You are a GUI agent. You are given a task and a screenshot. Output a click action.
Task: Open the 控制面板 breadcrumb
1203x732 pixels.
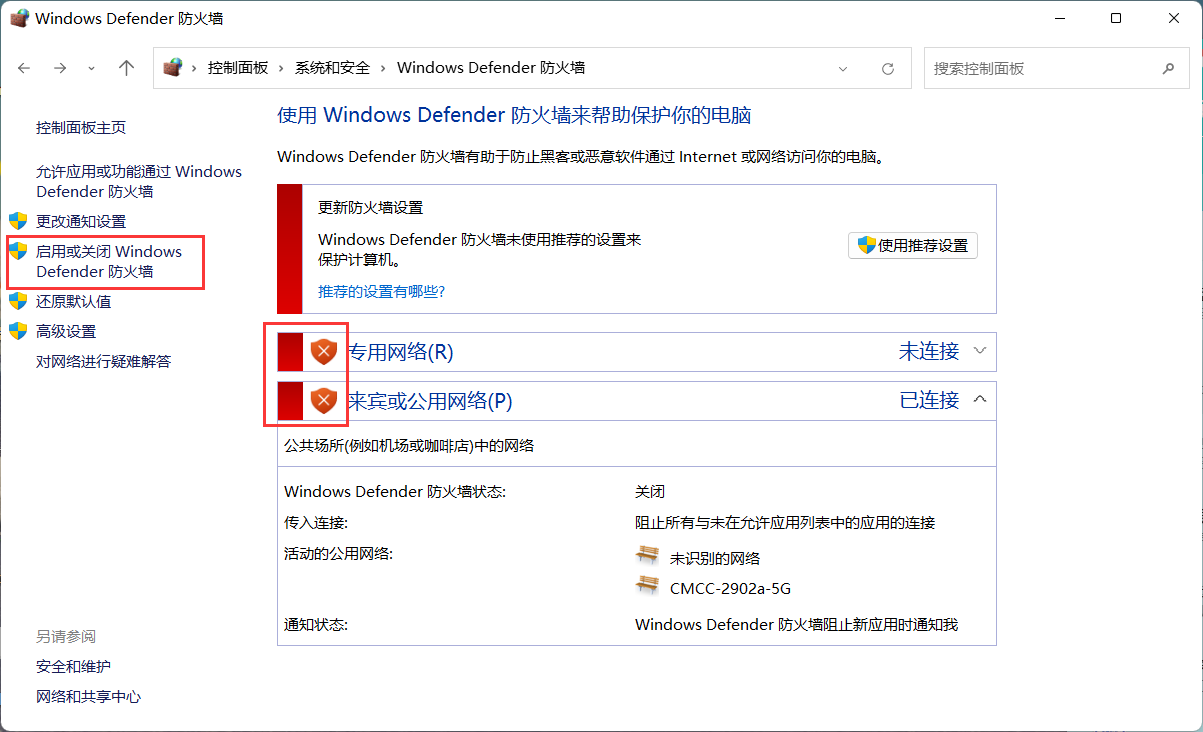(x=238, y=68)
